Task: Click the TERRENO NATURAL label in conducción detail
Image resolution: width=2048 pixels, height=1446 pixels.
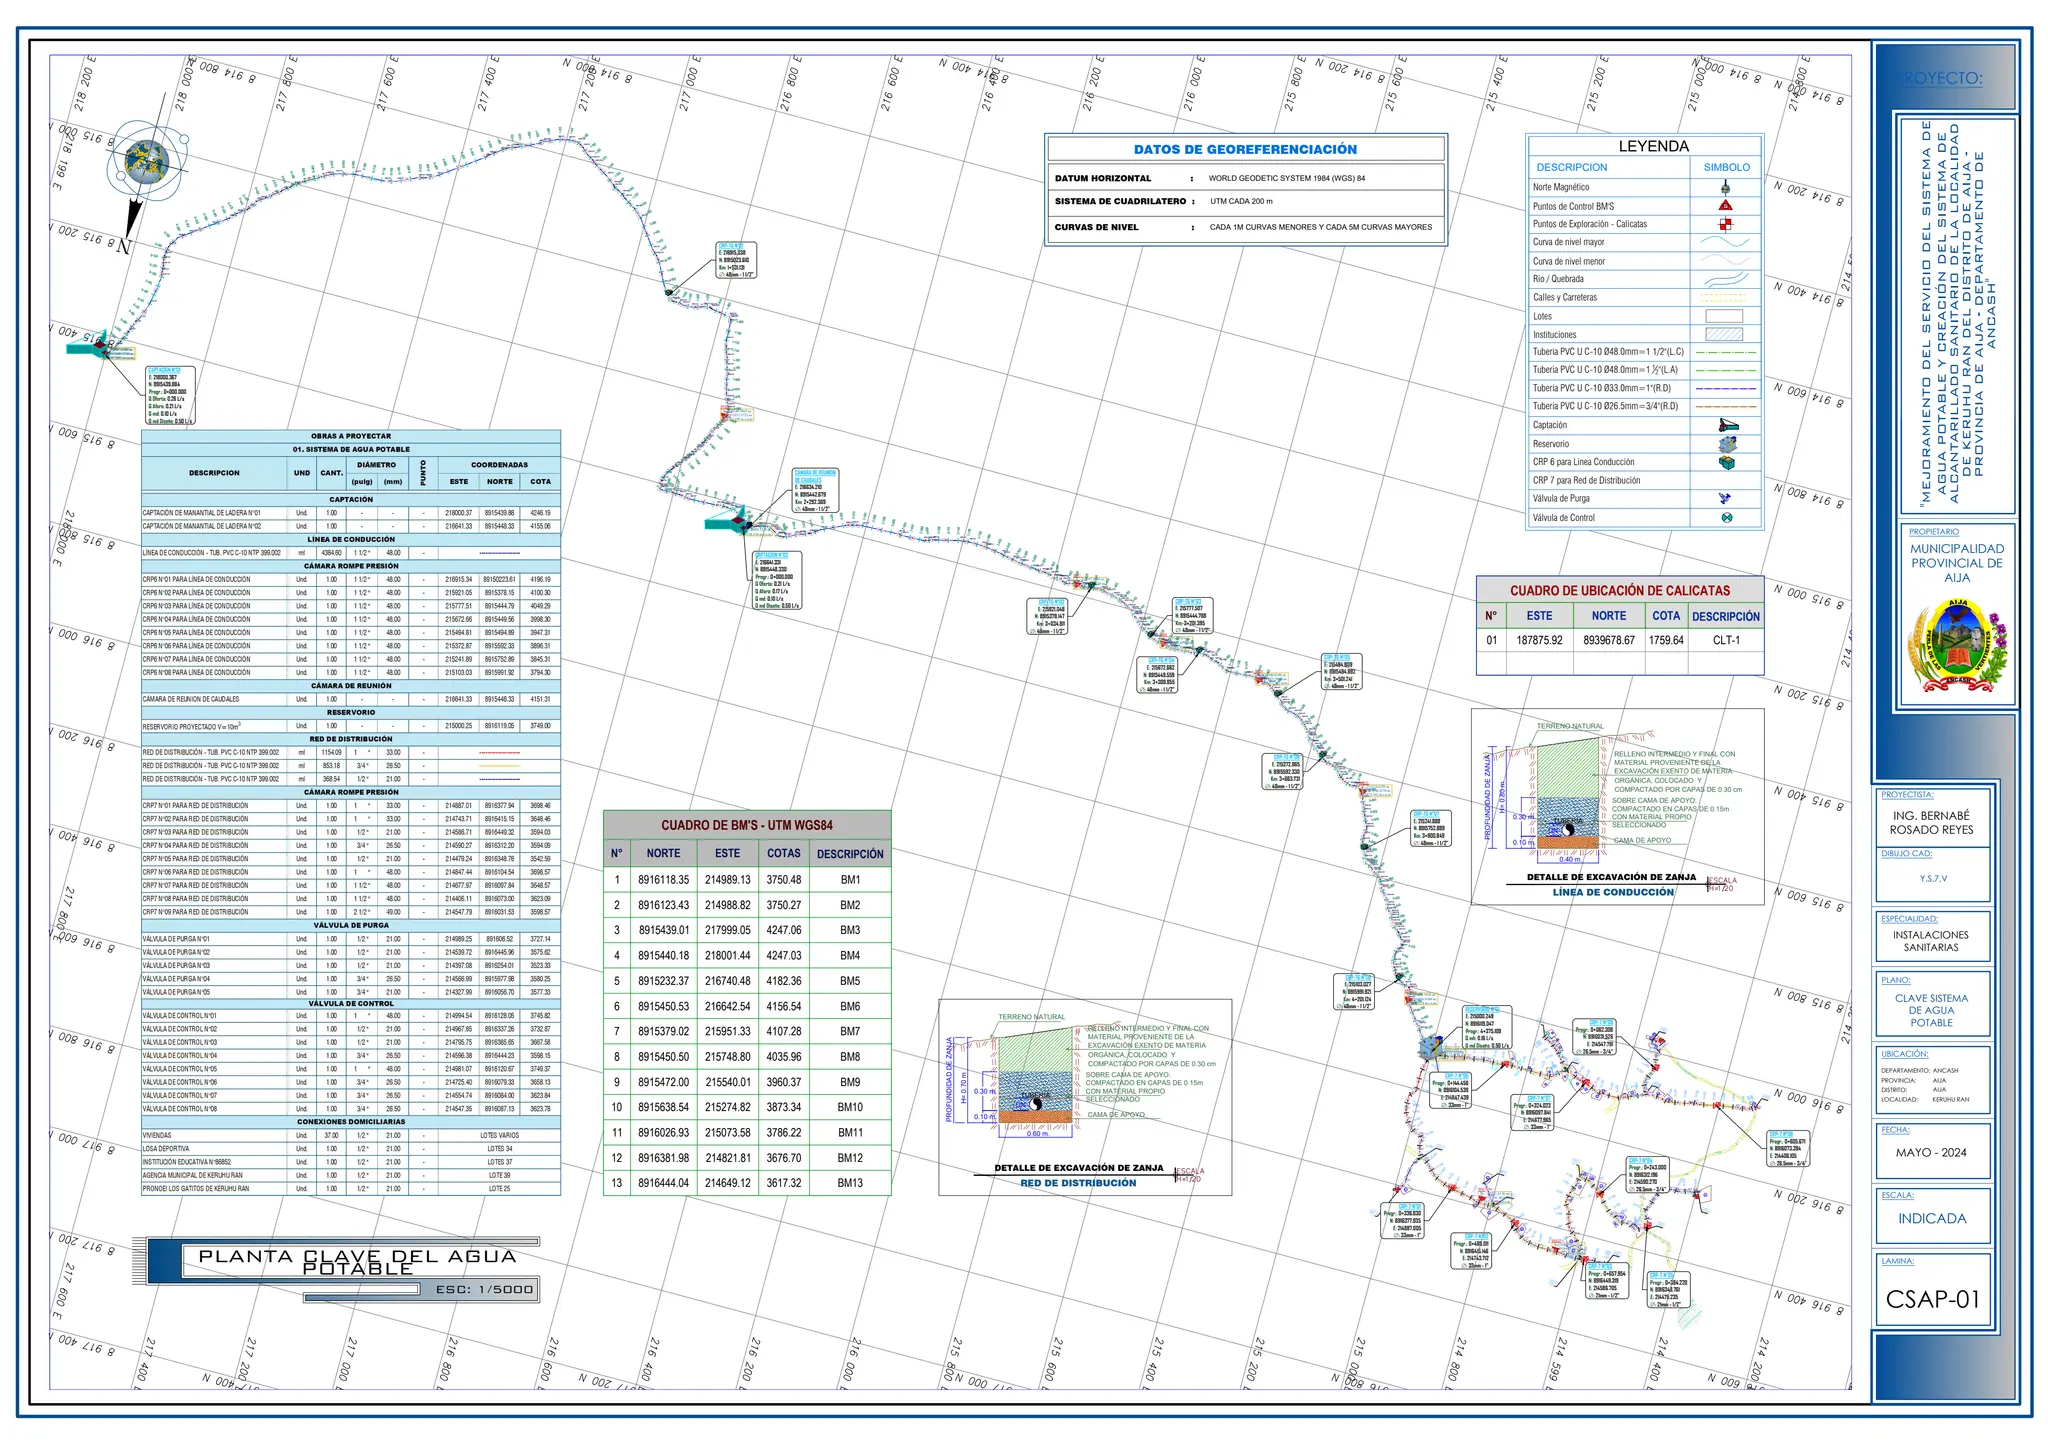Action: [1570, 726]
